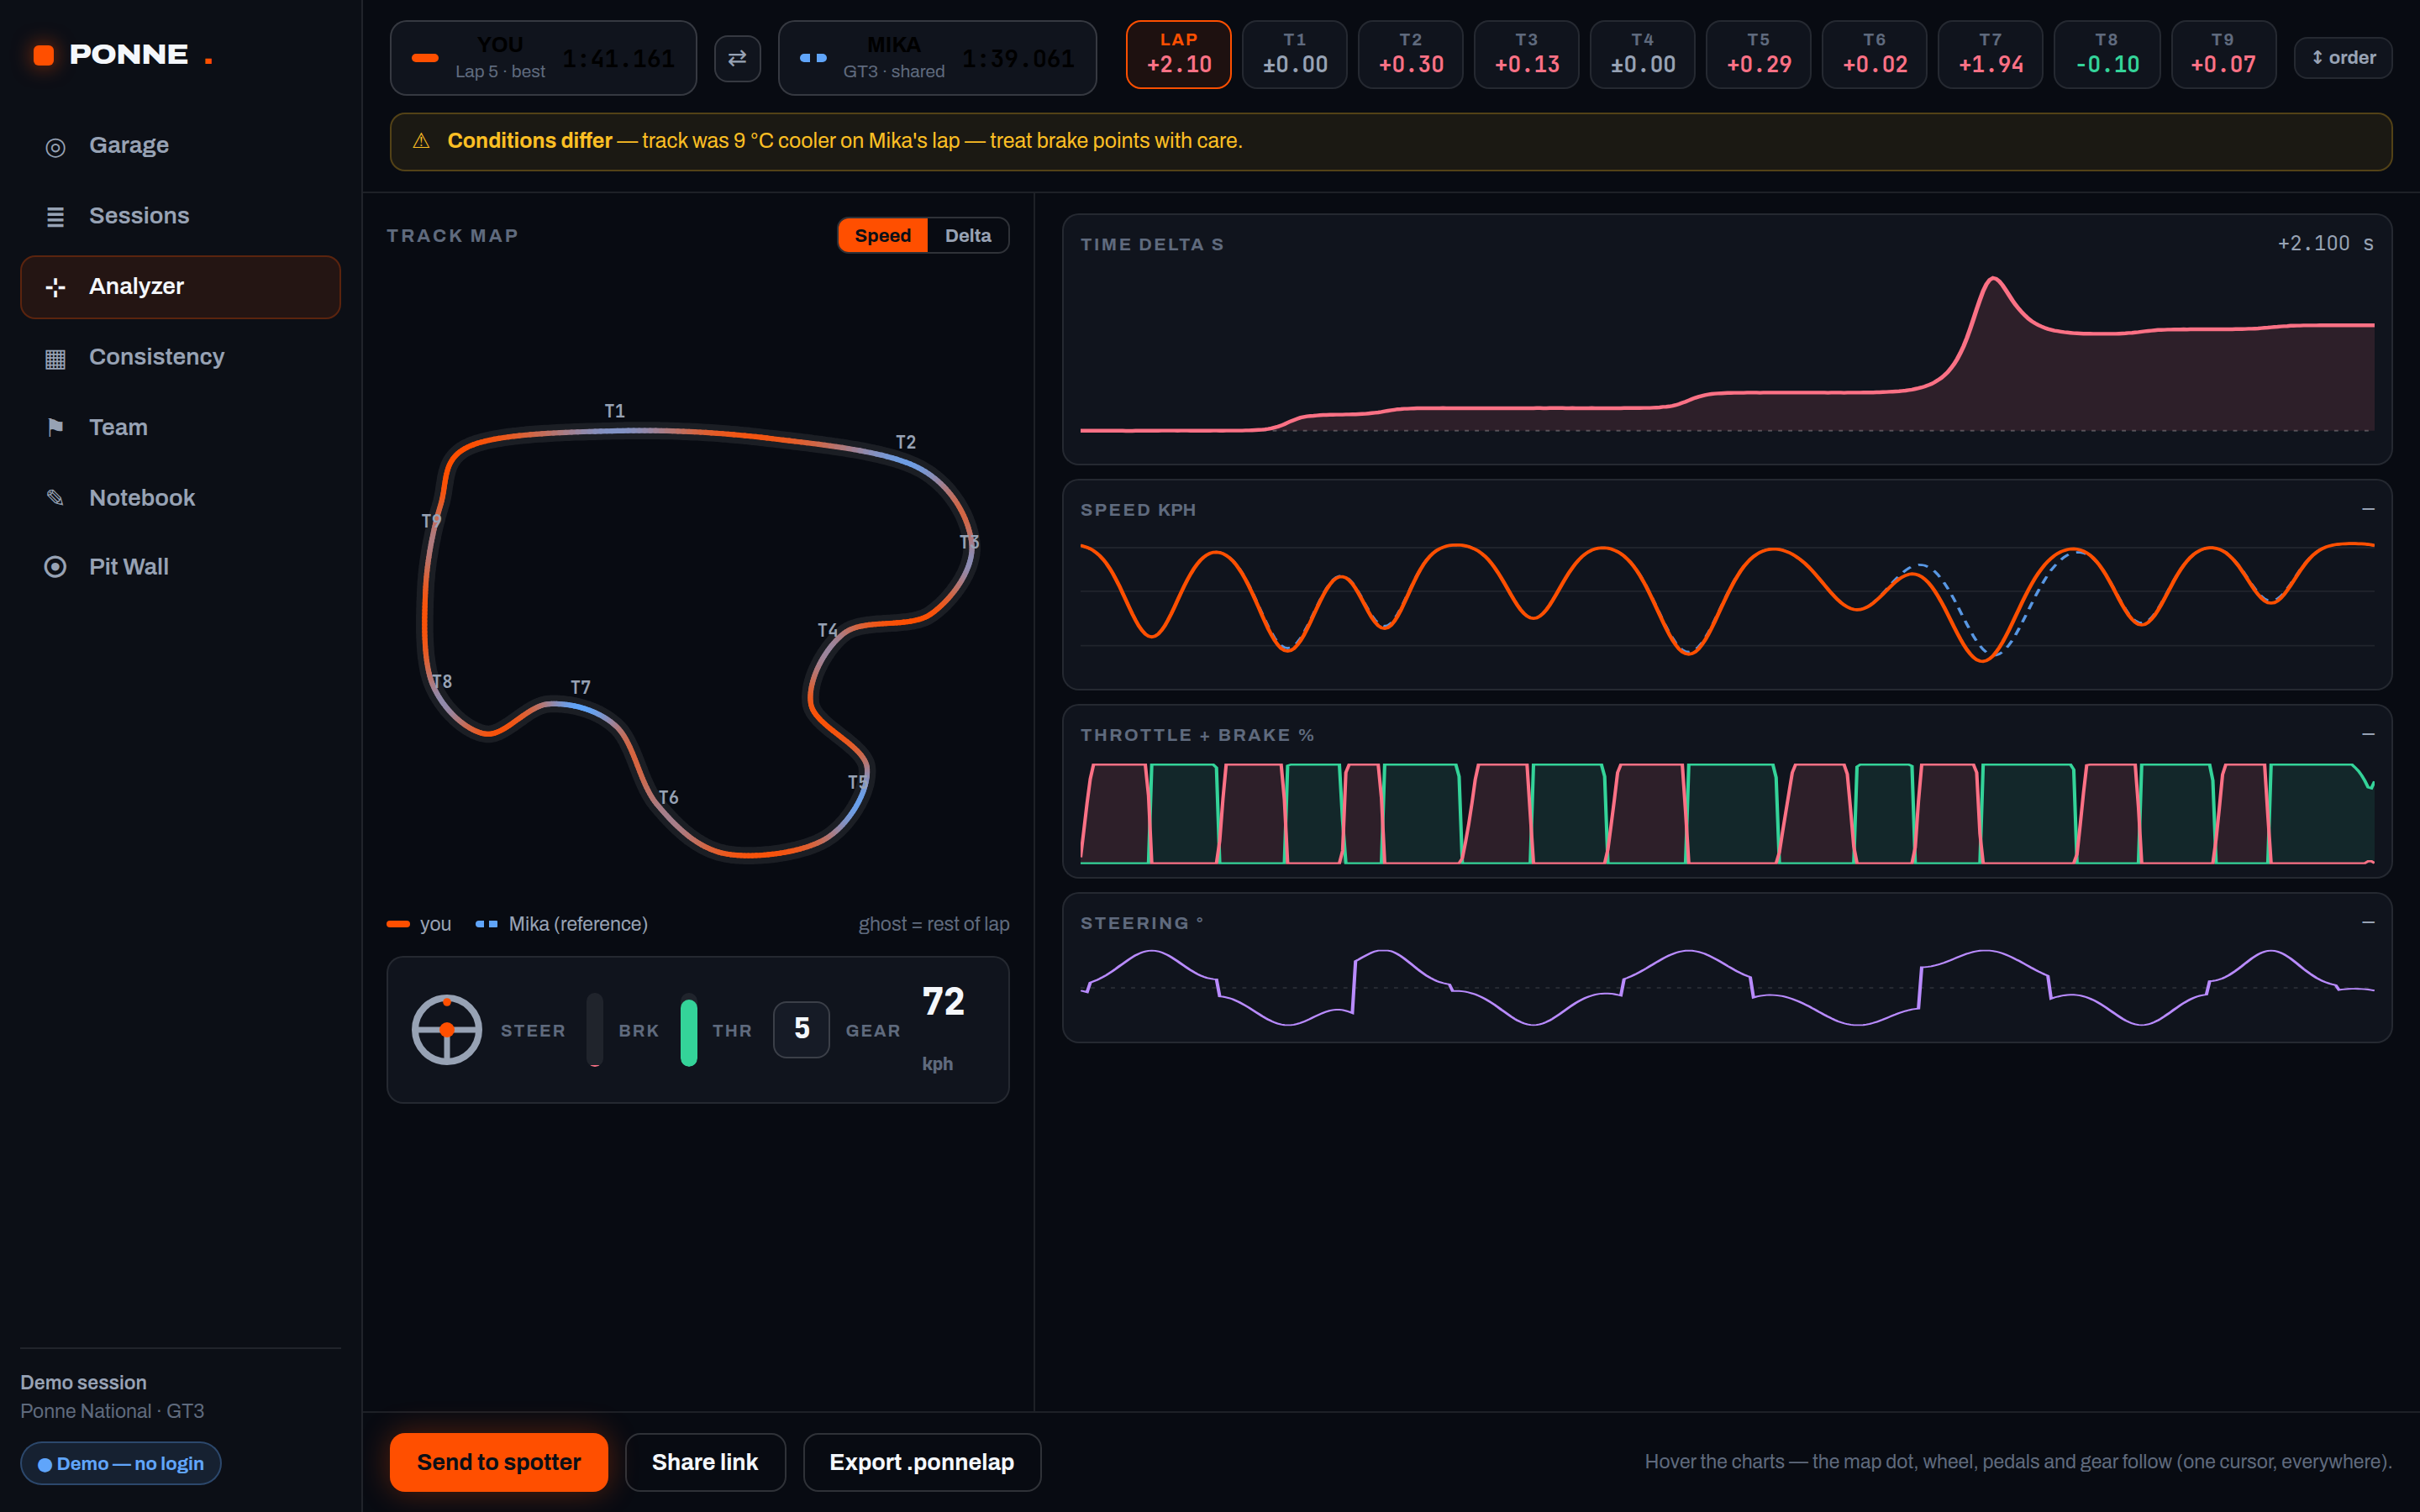Select the T5 +0.29 sector chip
The image size is (2420, 1512).
[1758, 55]
